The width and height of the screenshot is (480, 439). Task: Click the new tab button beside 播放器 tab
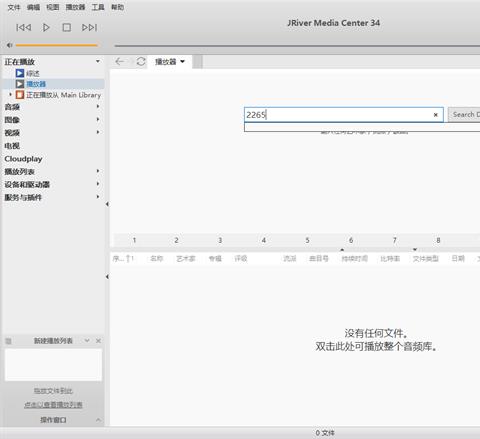coord(197,62)
